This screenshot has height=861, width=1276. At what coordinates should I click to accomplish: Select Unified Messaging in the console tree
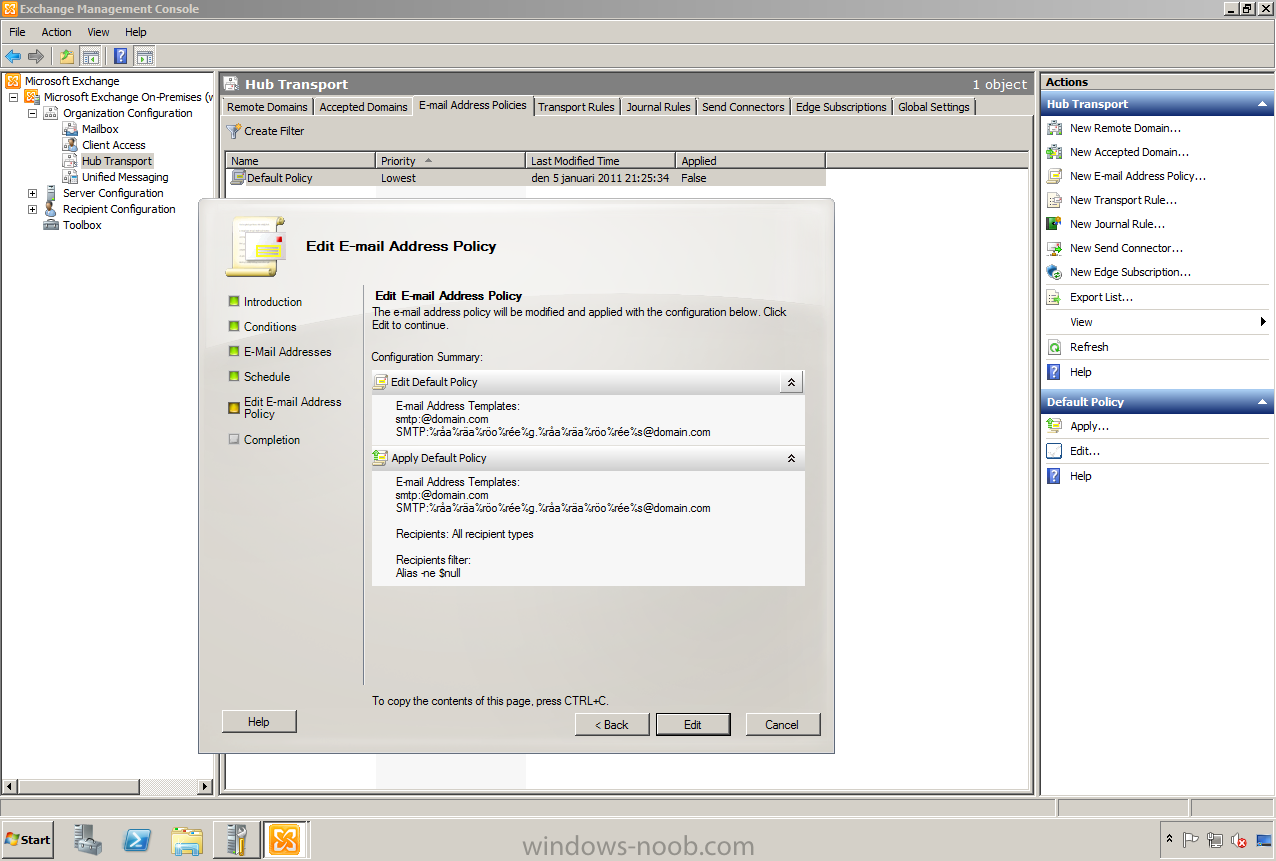pyautogui.click(x=125, y=177)
